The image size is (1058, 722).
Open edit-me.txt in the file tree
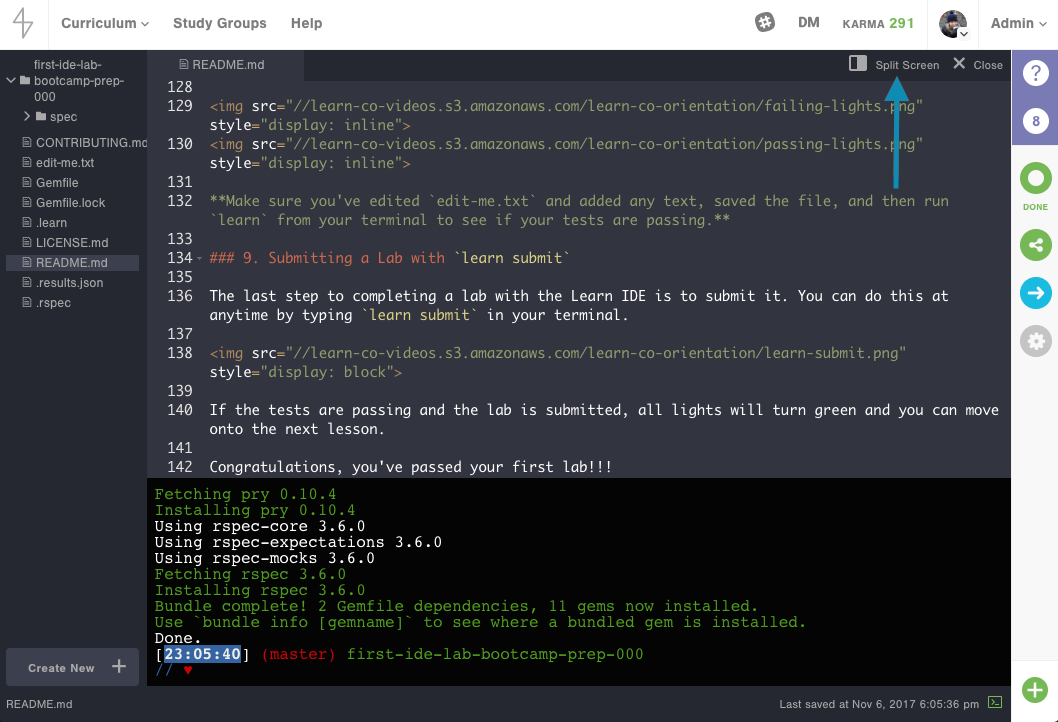(64, 163)
